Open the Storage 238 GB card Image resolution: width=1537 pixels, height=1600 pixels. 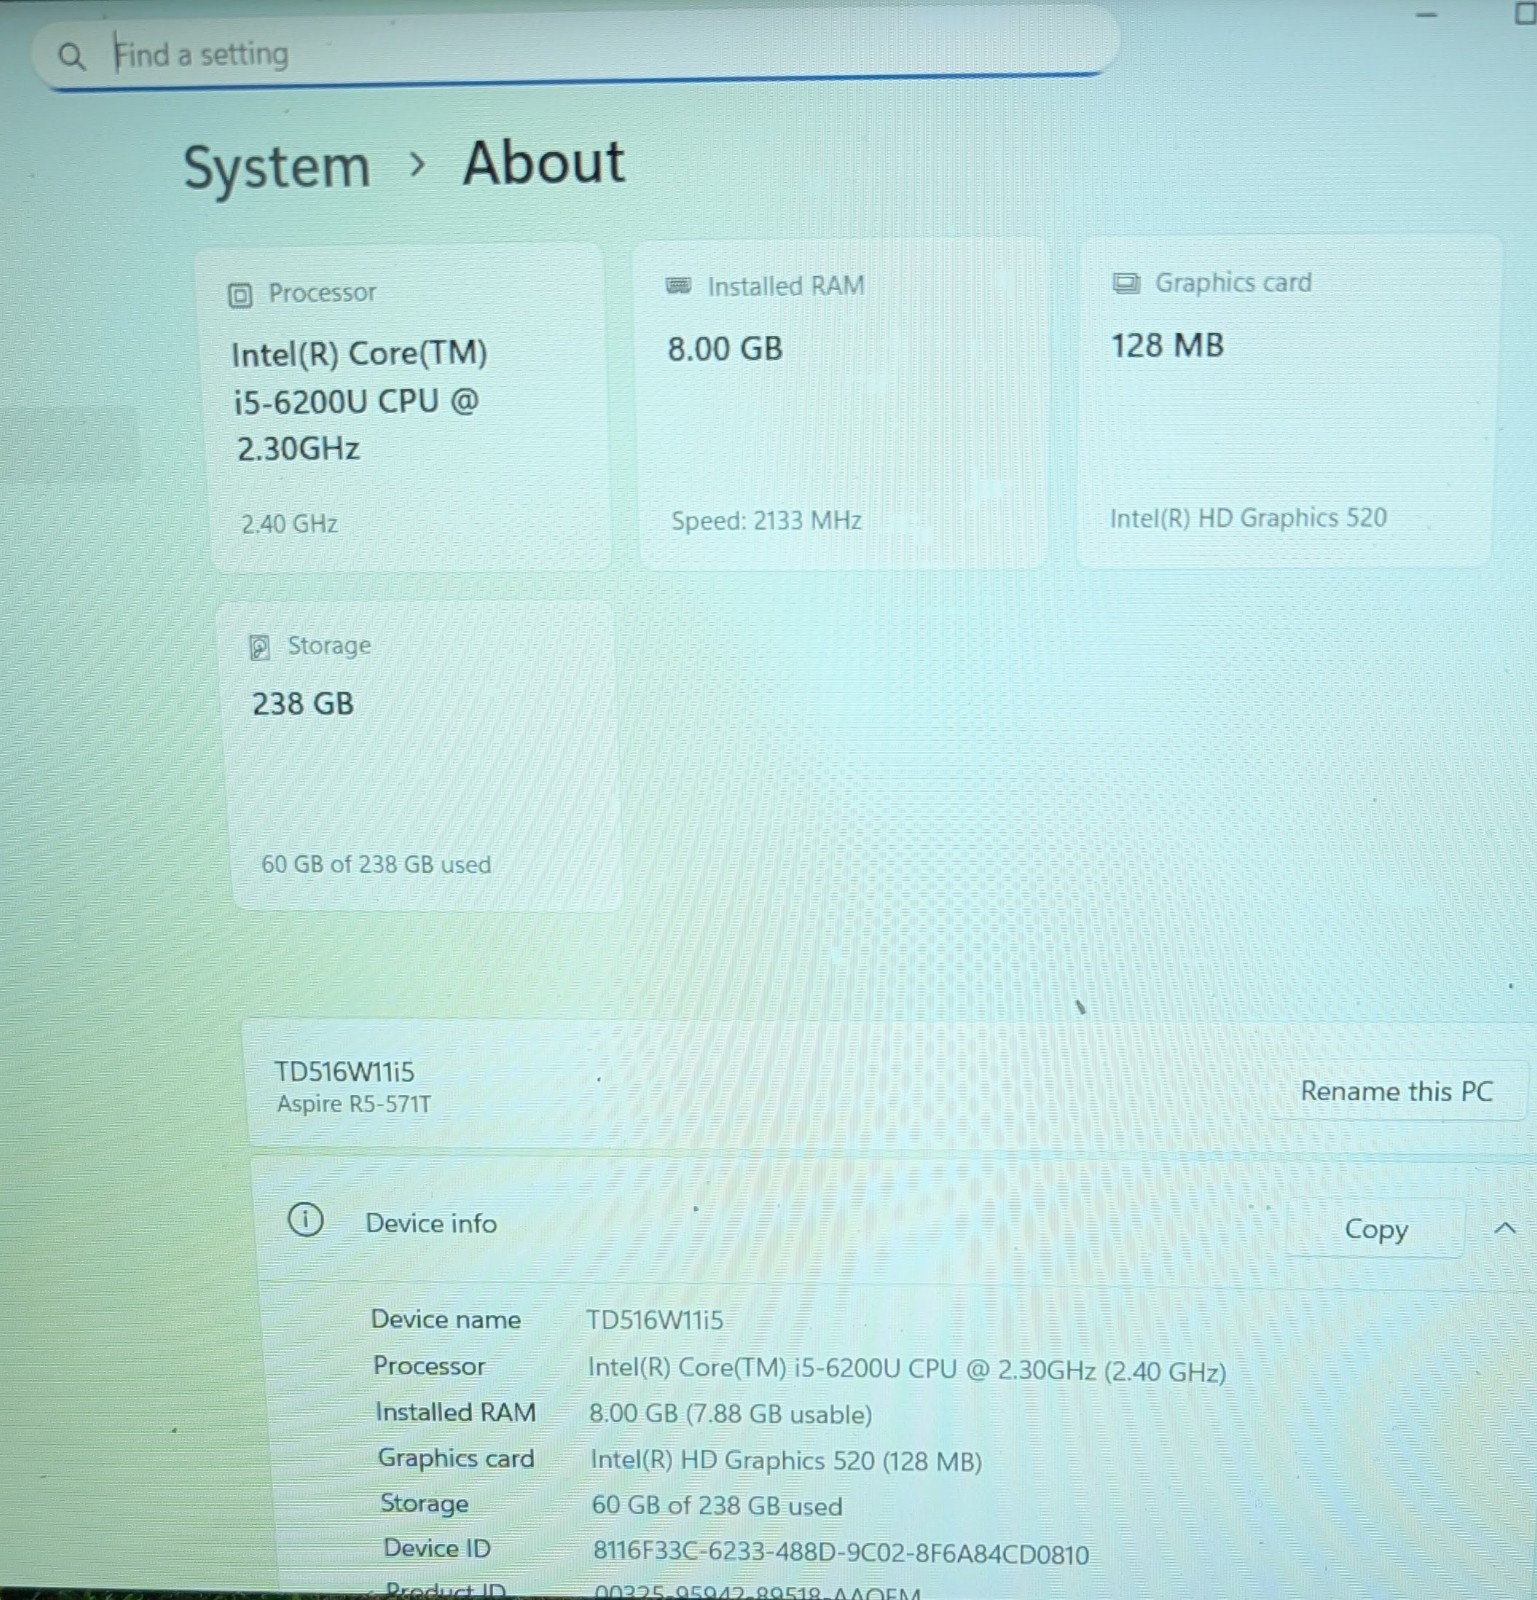420,757
